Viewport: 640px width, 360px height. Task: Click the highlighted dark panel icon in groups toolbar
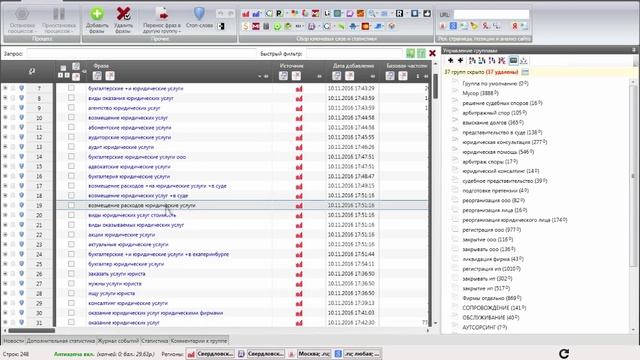click(x=513, y=60)
